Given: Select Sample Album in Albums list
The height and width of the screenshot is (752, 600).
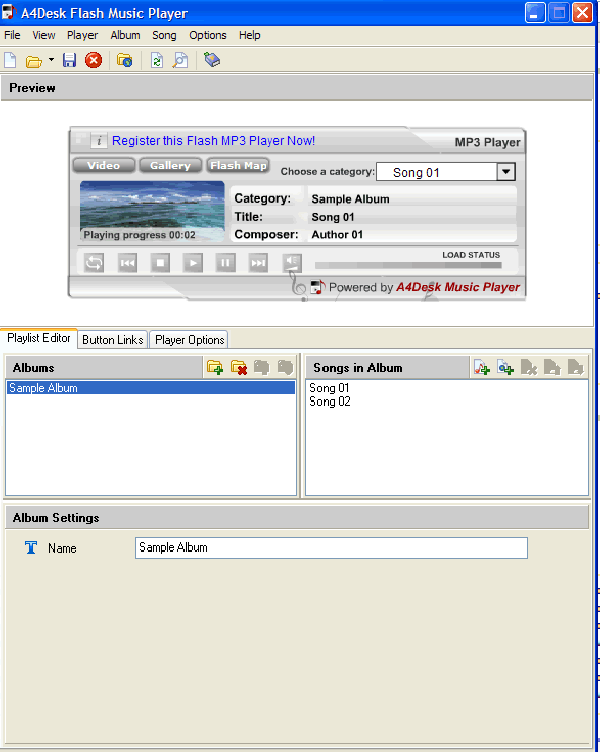Looking at the screenshot, I should point(151,388).
